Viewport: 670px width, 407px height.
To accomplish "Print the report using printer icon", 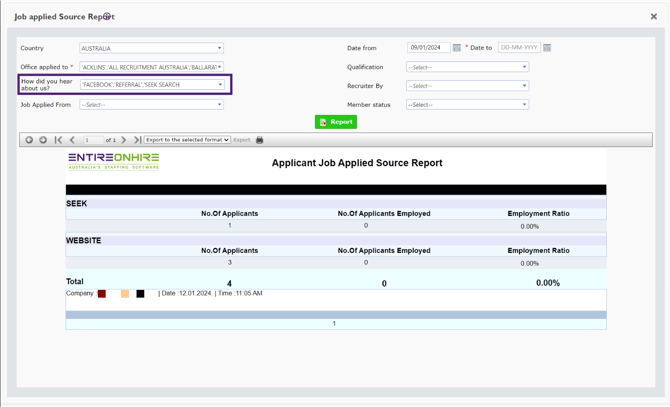I will (x=259, y=140).
